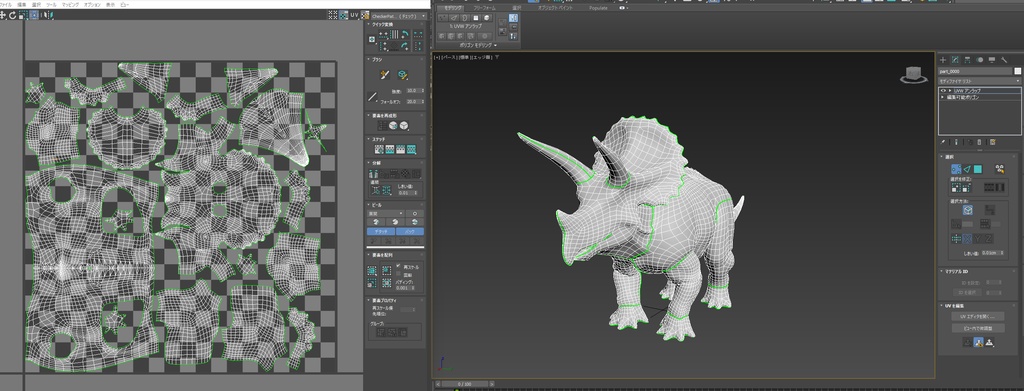Screen dimensions: 1024x391
Task: Click the ビュー内で微調整 button
Action: click(x=978, y=328)
